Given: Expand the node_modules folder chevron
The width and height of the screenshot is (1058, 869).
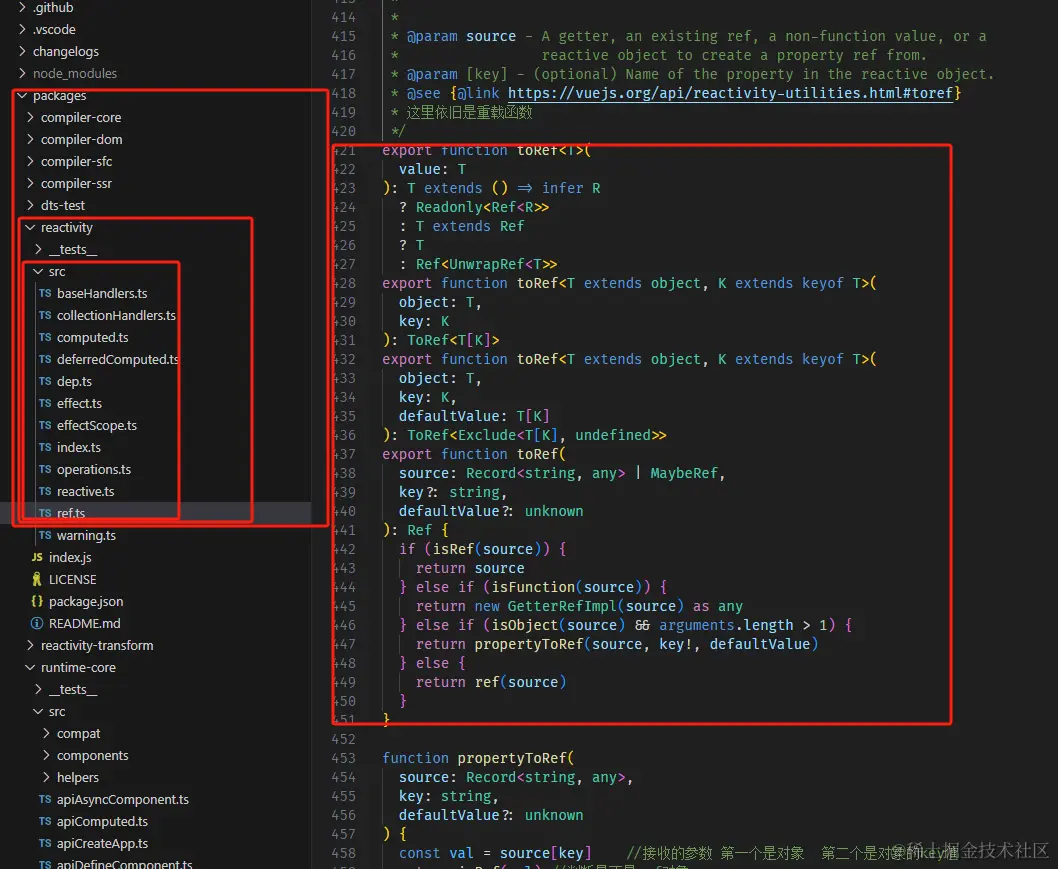Looking at the screenshot, I should (22, 73).
